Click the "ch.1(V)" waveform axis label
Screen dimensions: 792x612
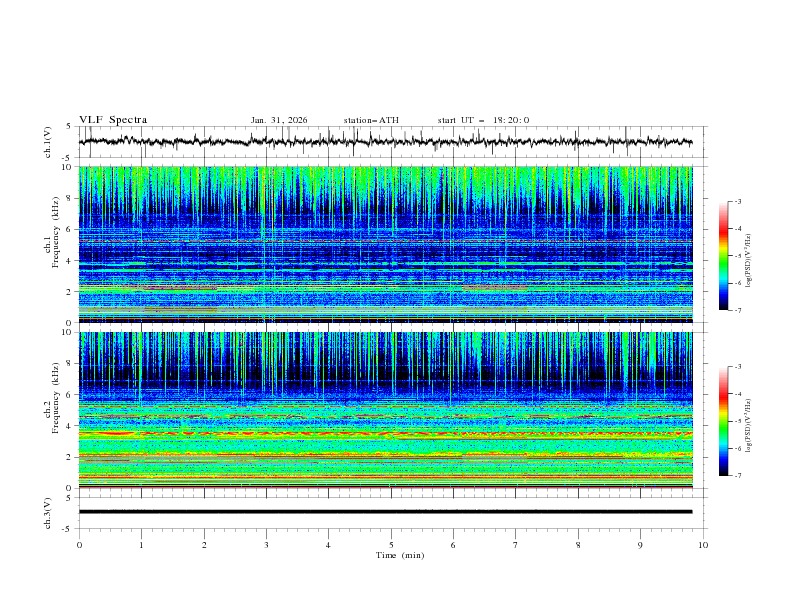[48, 142]
